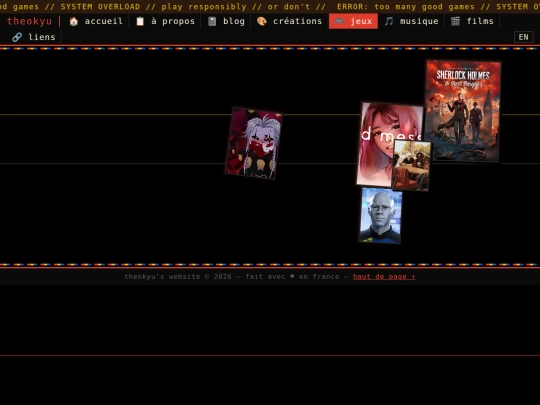Click the house icon beside accueil
Screen dimensions: 540x405
73,21
